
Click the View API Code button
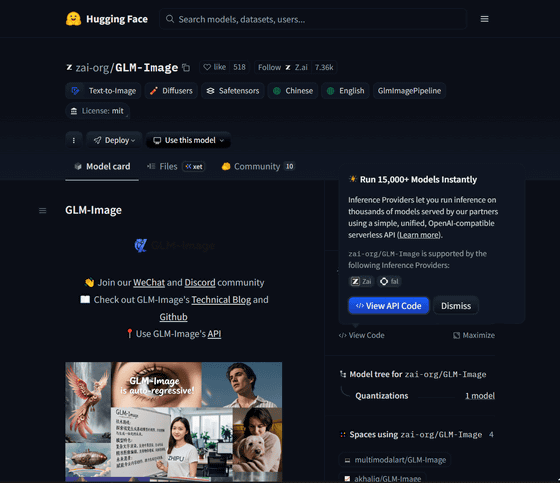pyautogui.click(x=389, y=306)
